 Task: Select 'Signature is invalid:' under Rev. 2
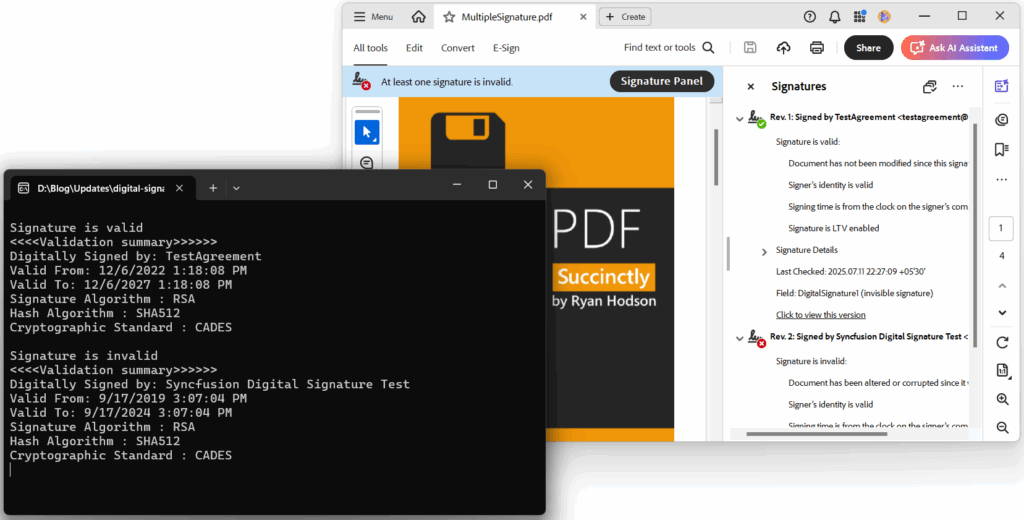(x=811, y=361)
